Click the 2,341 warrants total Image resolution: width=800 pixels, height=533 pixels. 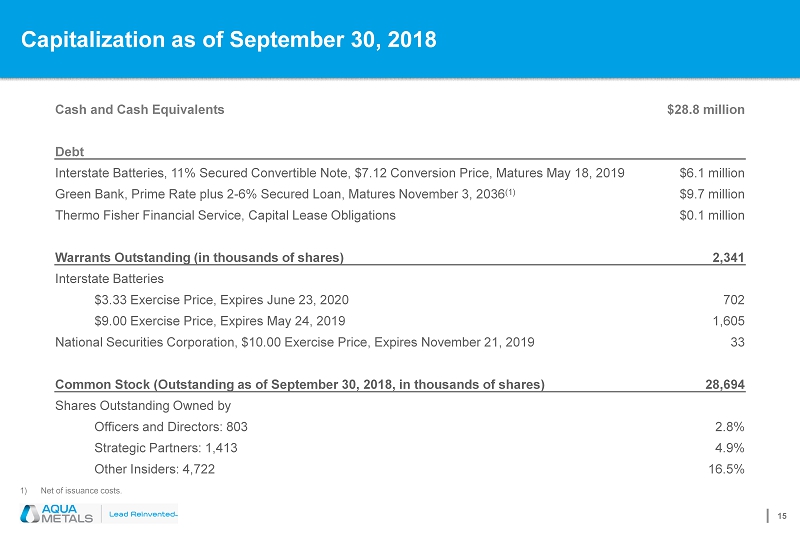tap(727, 257)
